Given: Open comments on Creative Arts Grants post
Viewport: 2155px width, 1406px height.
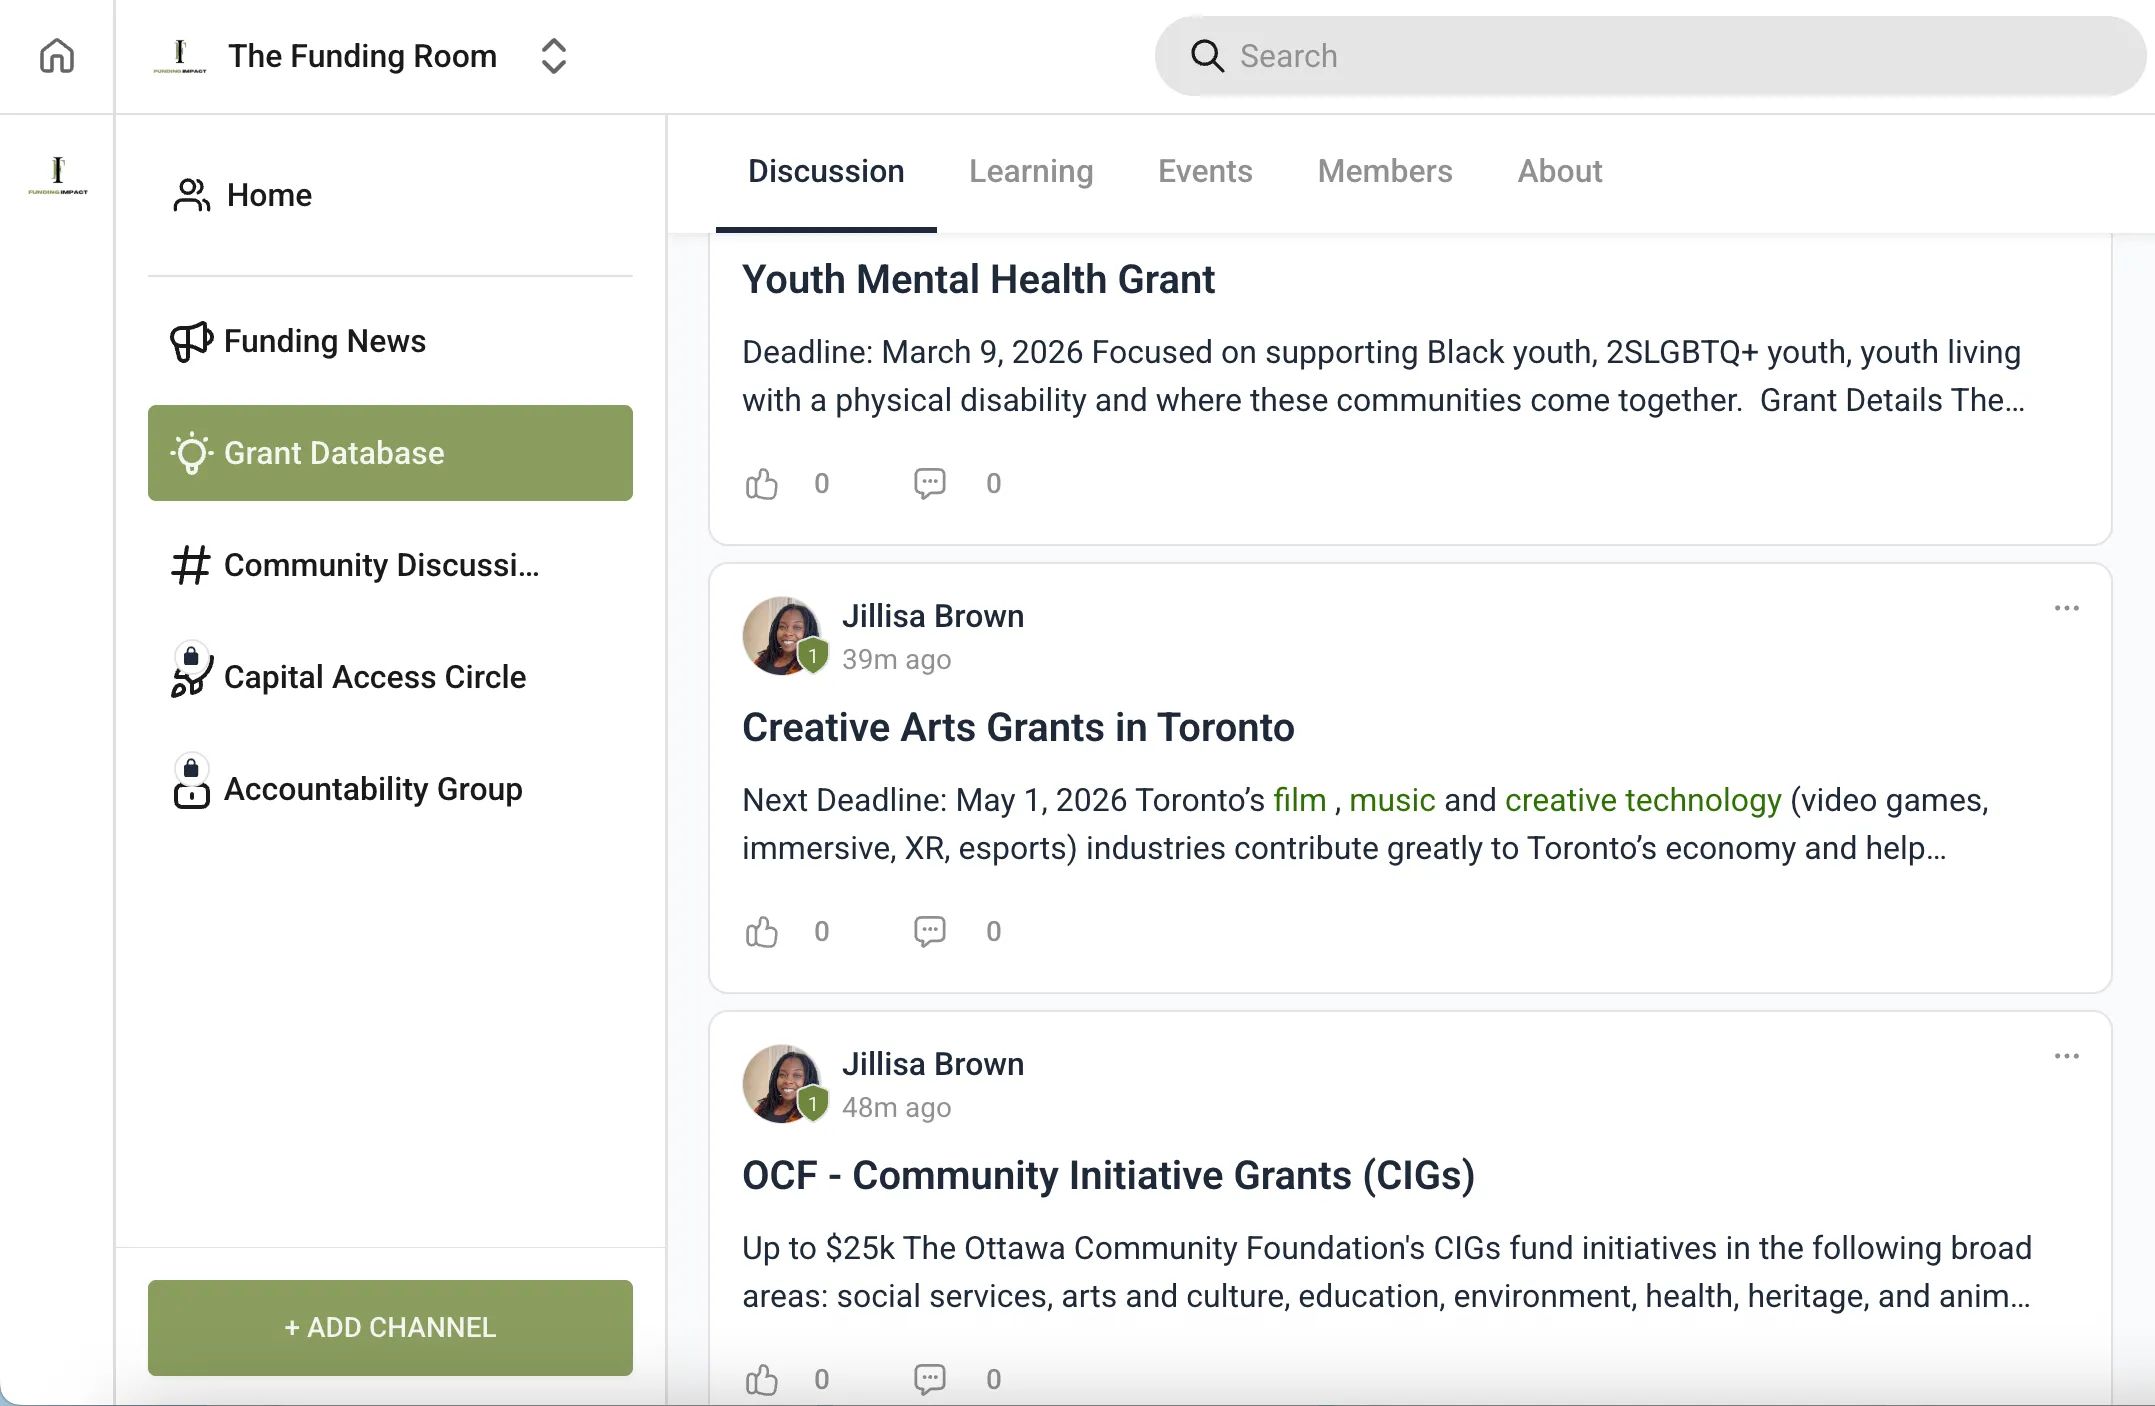Looking at the screenshot, I should pyautogui.click(x=929, y=932).
